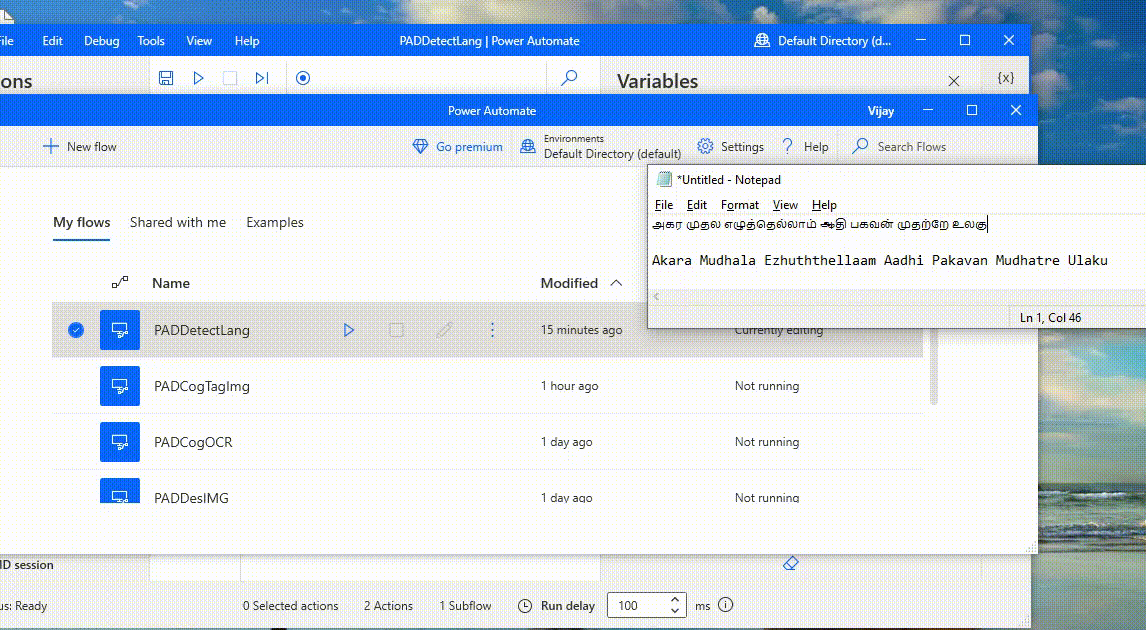Run the flow from designer toolbar
The image size is (1146, 630).
[x=198, y=78]
